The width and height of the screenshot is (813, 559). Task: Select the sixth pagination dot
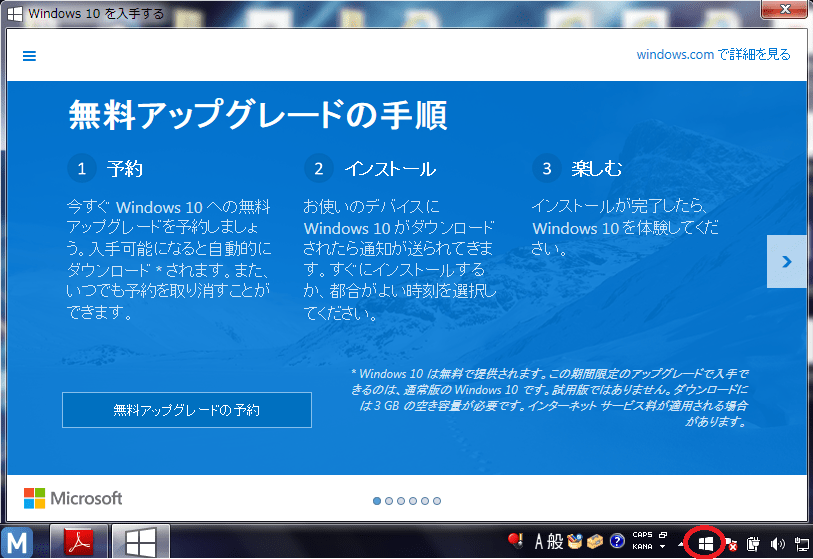click(x=437, y=501)
